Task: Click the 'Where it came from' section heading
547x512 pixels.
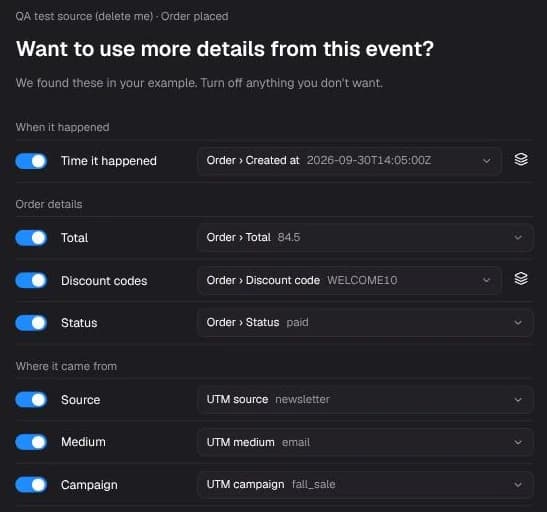Action: tap(66, 366)
